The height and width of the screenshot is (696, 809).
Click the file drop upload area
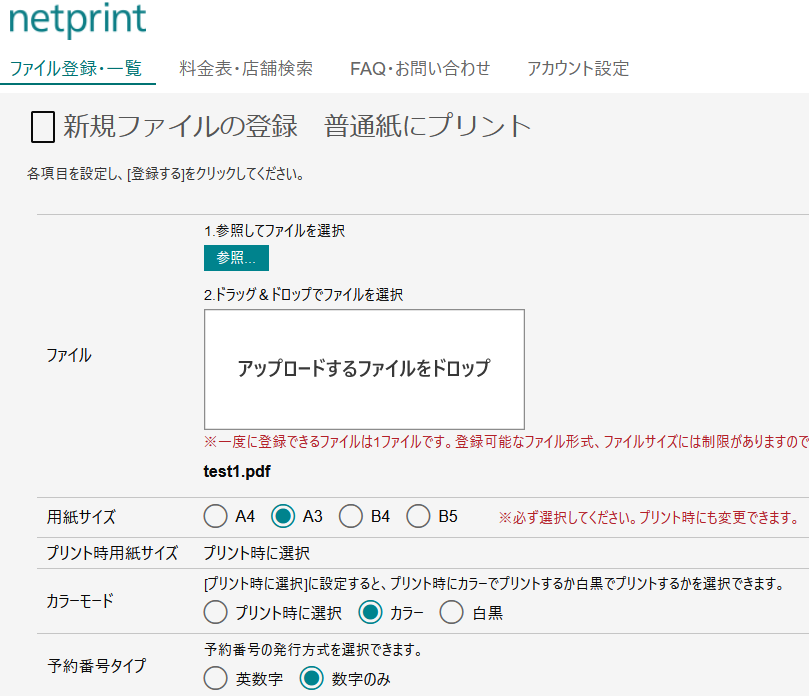[364, 369]
